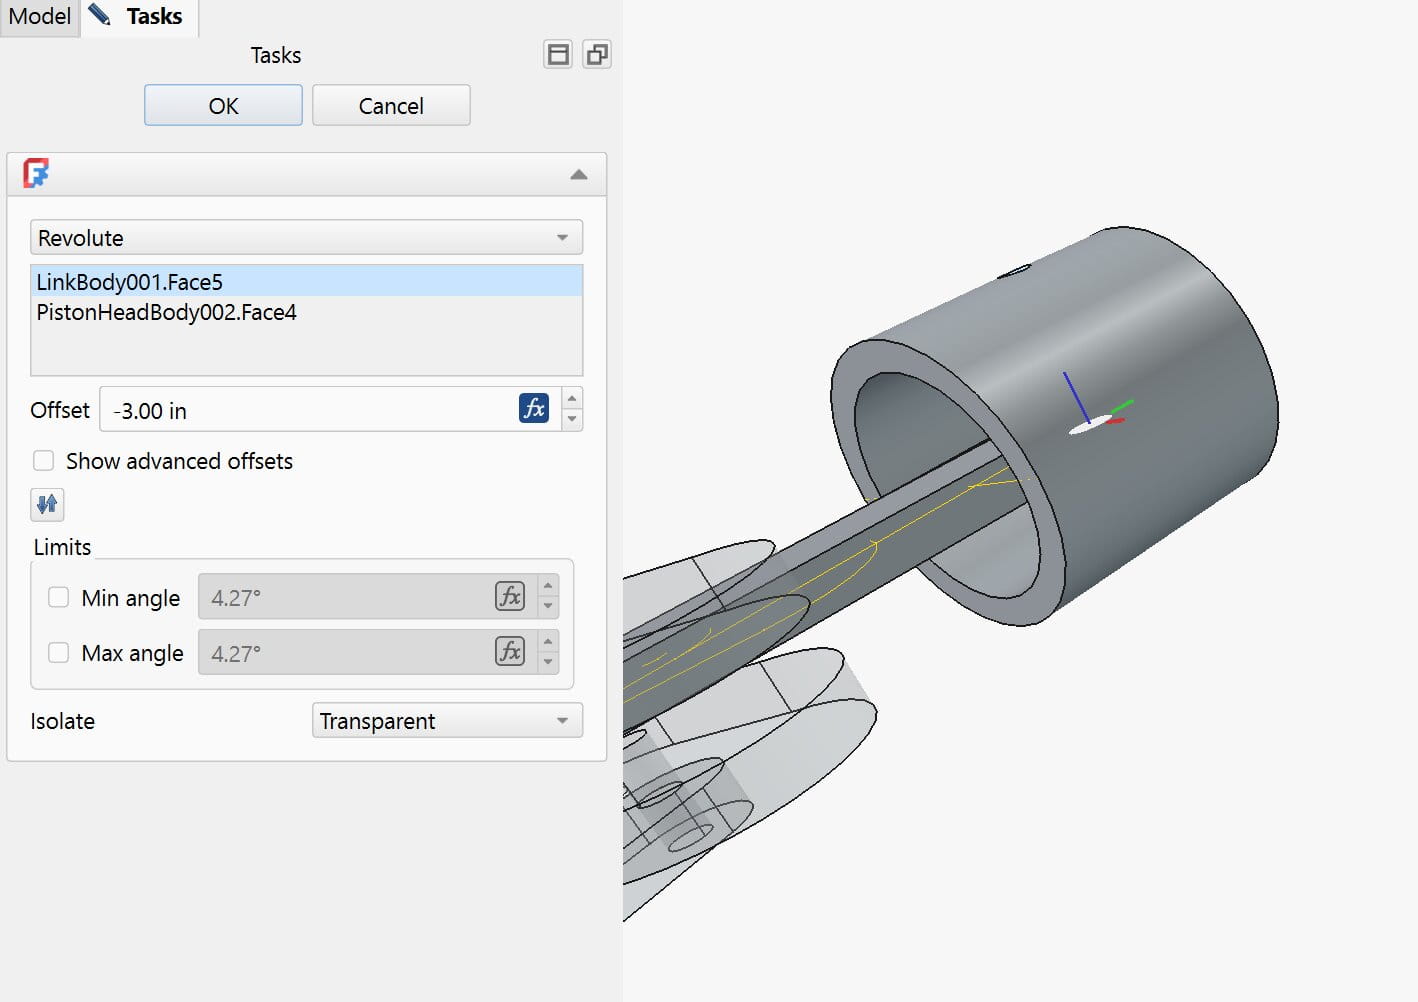Open the Revolute joint type dropdown
The image size is (1418, 1002).
pyautogui.click(x=306, y=238)
